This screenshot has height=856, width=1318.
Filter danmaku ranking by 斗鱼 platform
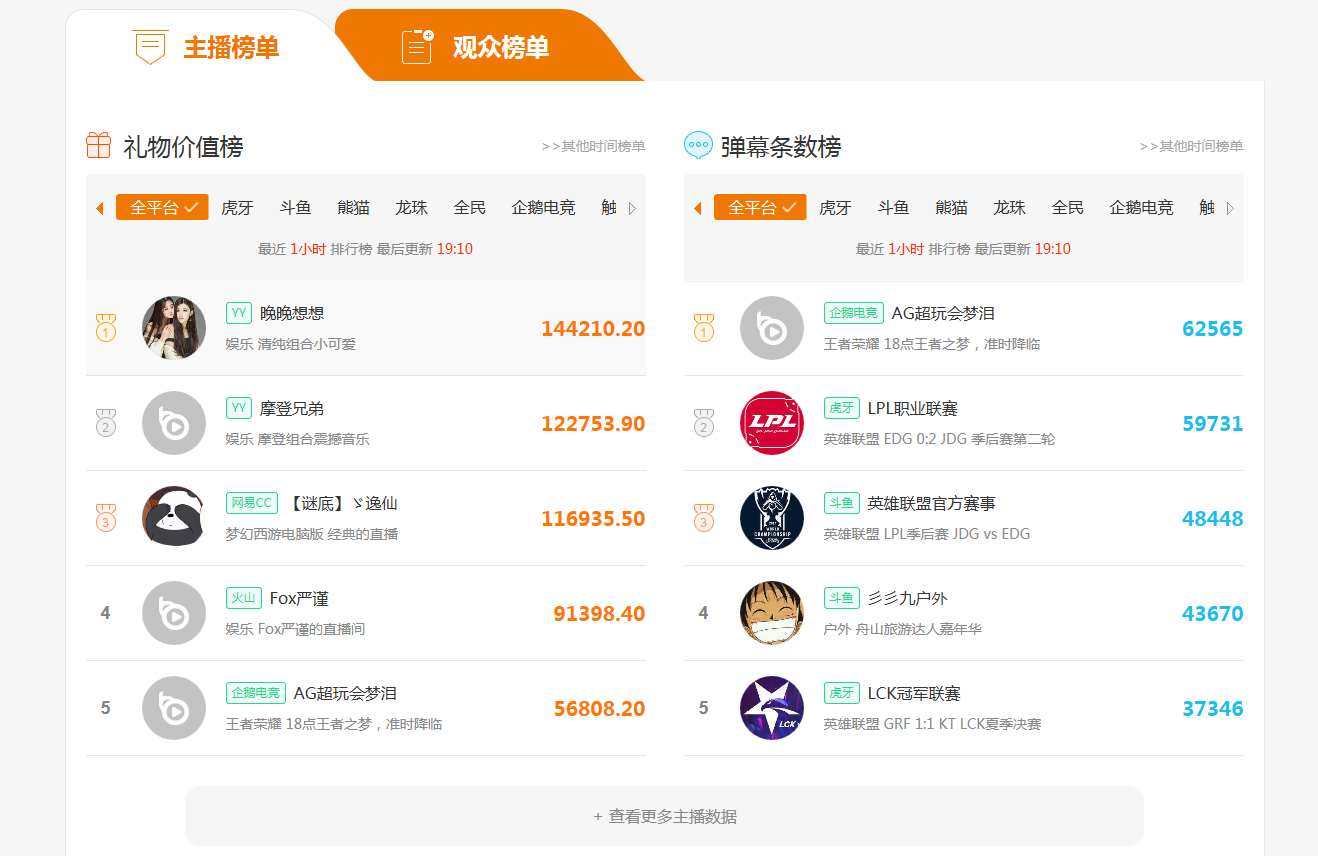[893, 208]
